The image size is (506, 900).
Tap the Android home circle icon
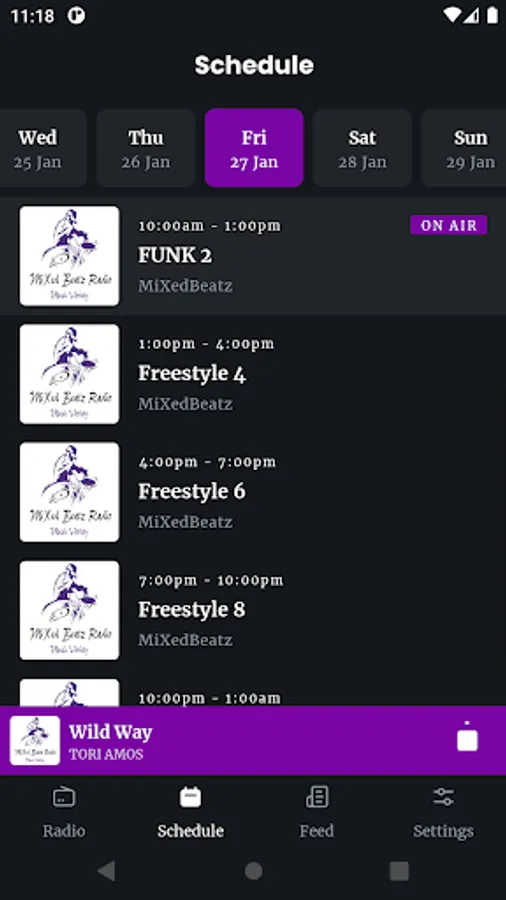(253, 871)
